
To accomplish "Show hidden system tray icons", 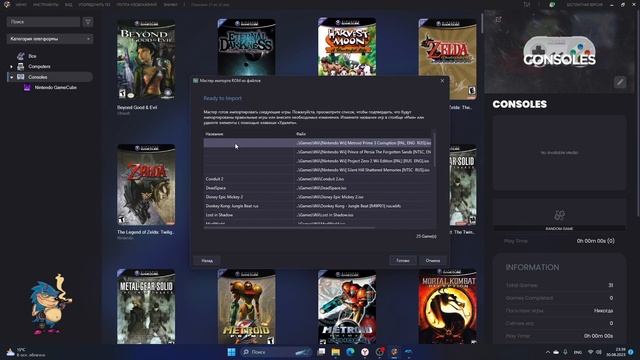I will (547, 352).
